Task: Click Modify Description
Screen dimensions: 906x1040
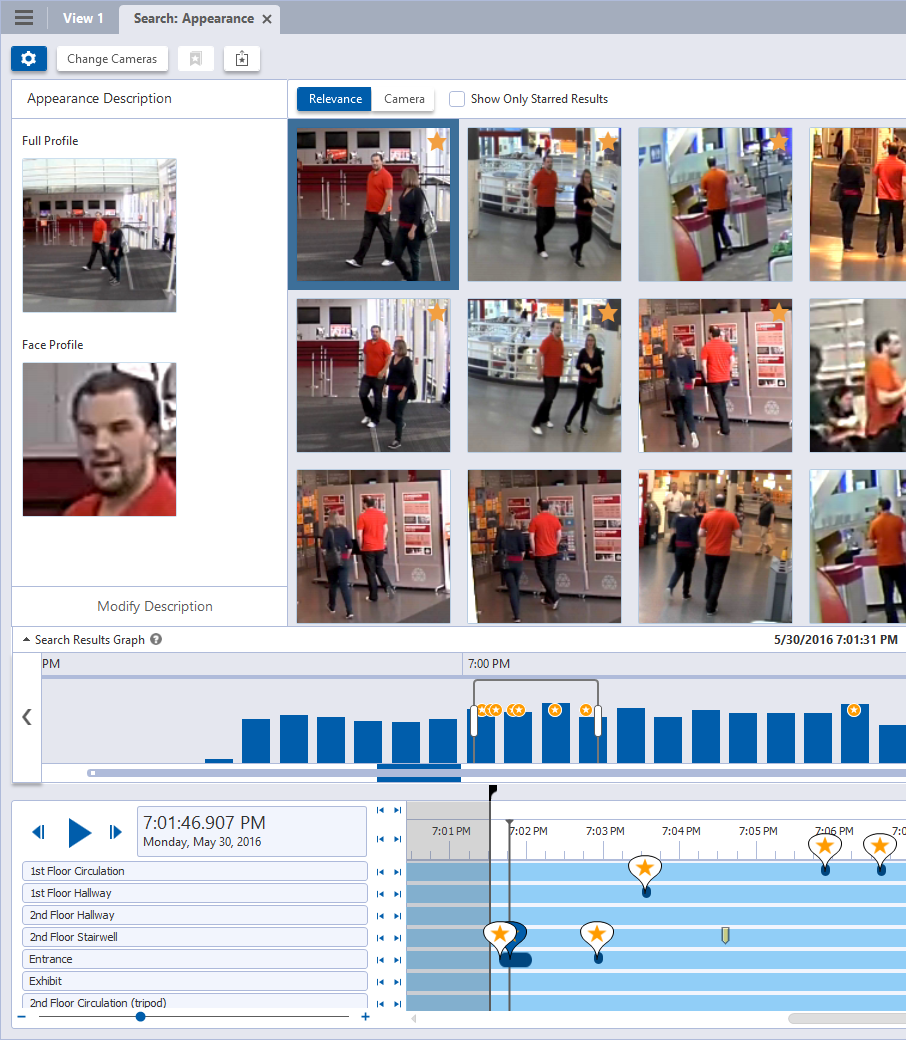Action: tap(155, 606)
